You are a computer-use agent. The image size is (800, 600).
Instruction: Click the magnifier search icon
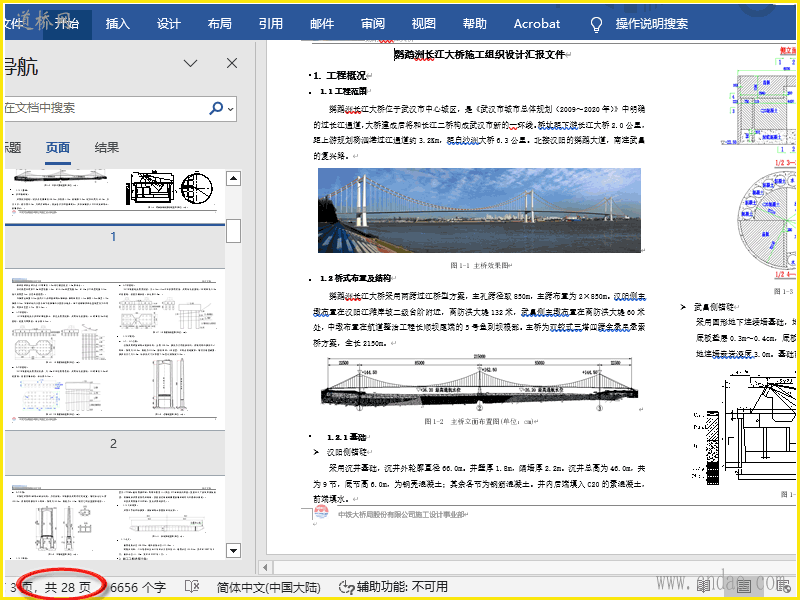[216, 108]
